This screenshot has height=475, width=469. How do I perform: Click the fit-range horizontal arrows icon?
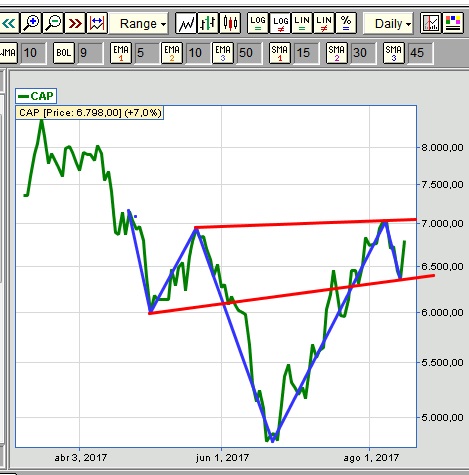pos(97,23)
